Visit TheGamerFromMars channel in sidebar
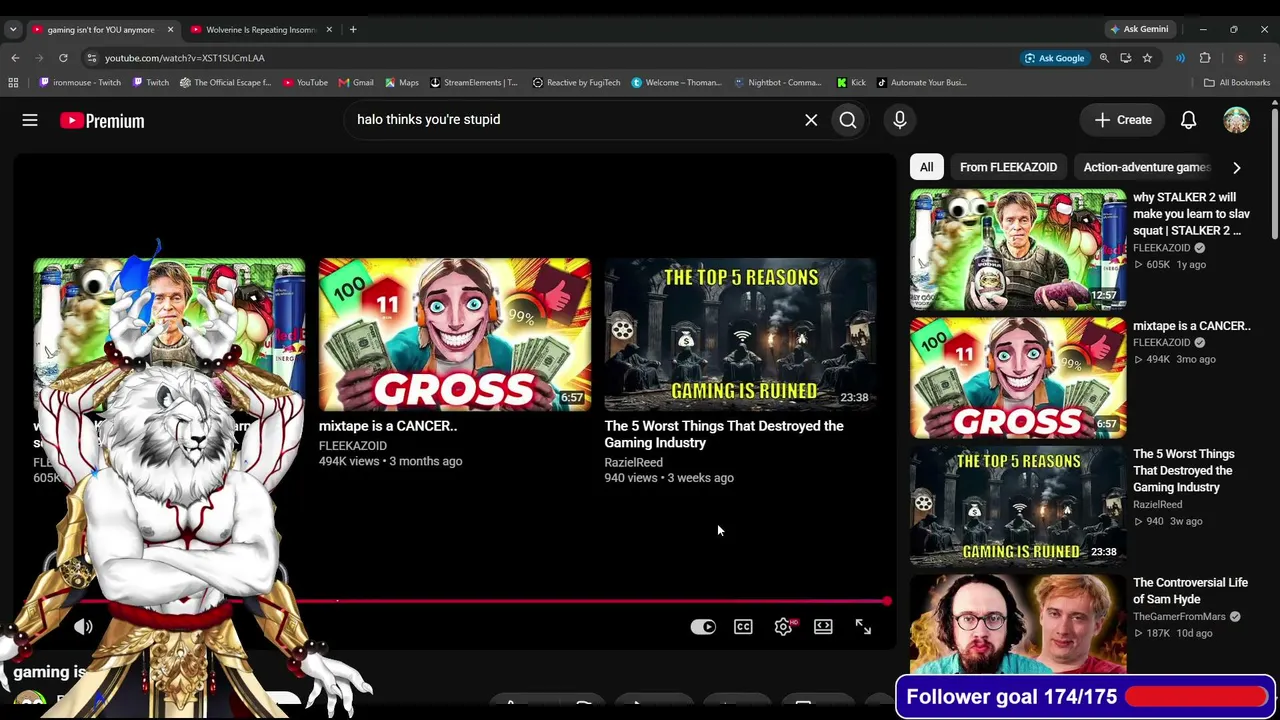The height and width of the screenshot is (720, 1280). pyautogui.click(x=1179, y=617)
